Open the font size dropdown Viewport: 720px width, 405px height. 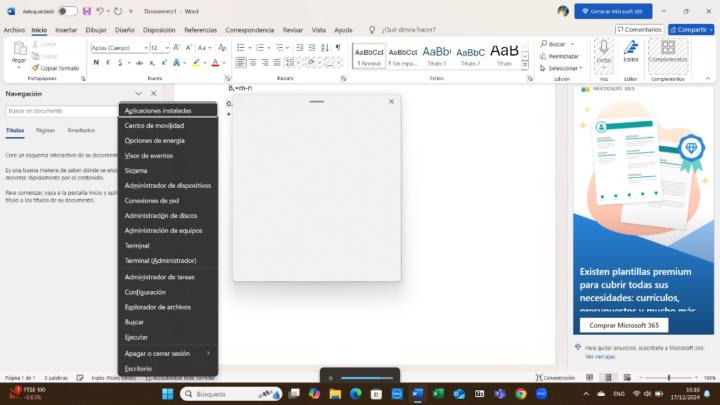point(166,47)
